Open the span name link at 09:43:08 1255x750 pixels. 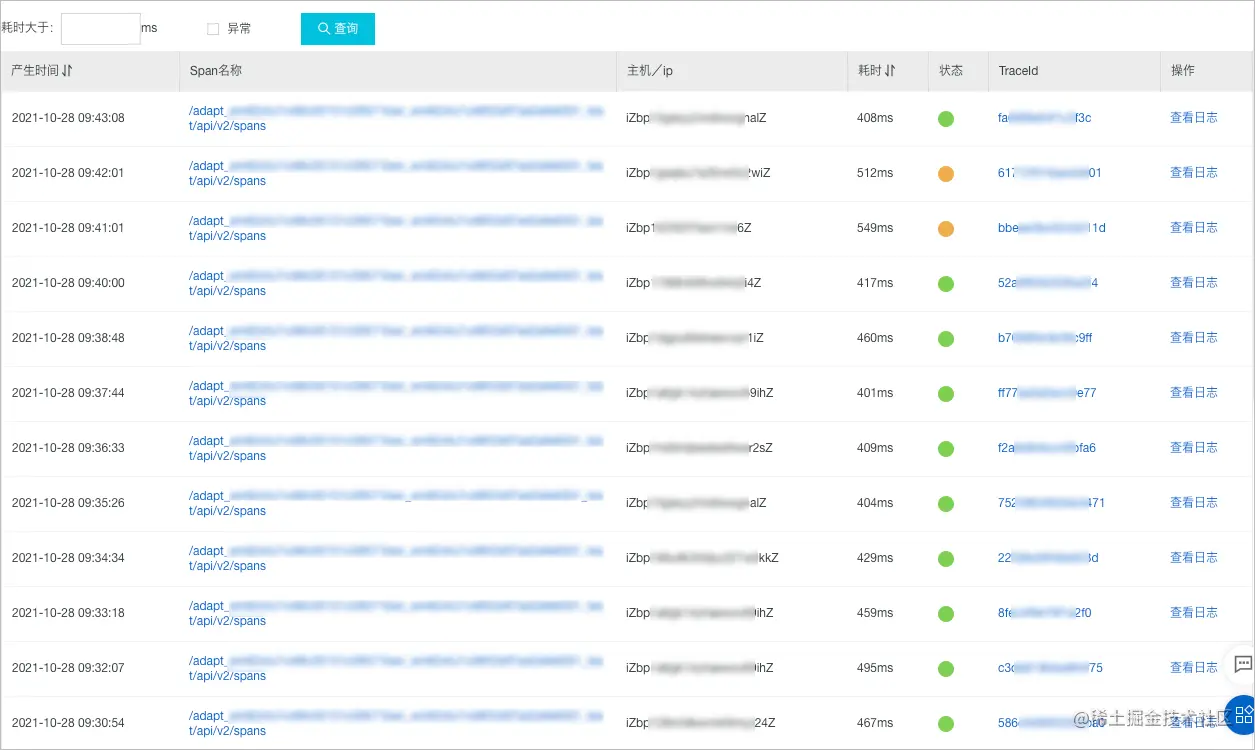point(396,118)
